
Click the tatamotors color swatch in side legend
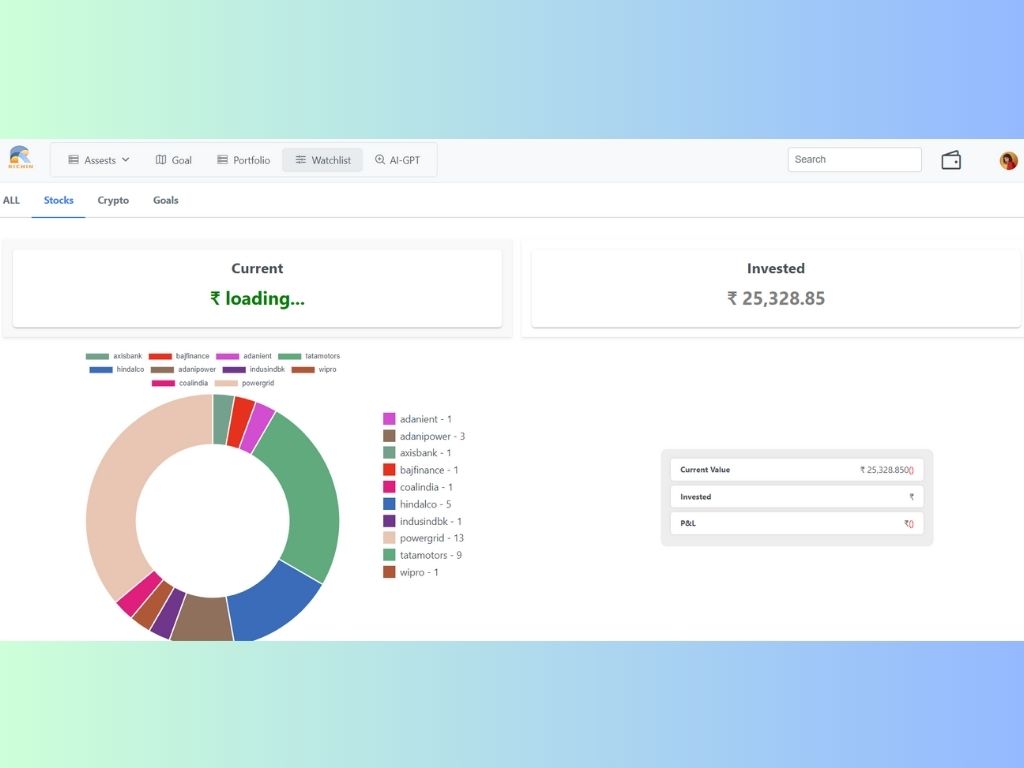(x=389, y=555)
